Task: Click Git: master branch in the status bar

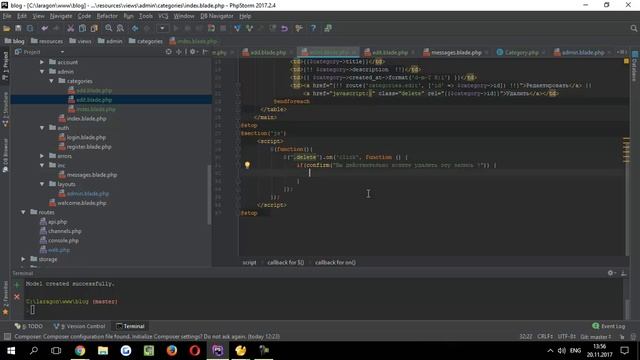Action: (x=596, y=337)
